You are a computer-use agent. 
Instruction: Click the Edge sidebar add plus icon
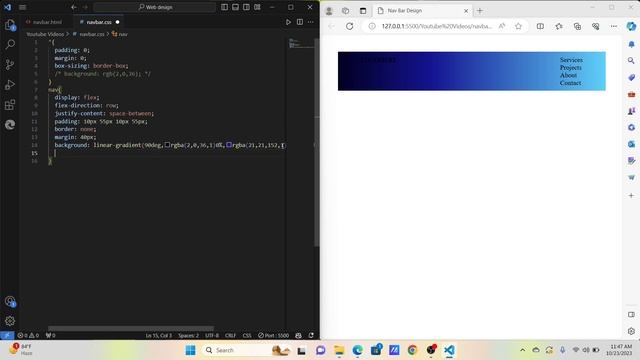631,196
